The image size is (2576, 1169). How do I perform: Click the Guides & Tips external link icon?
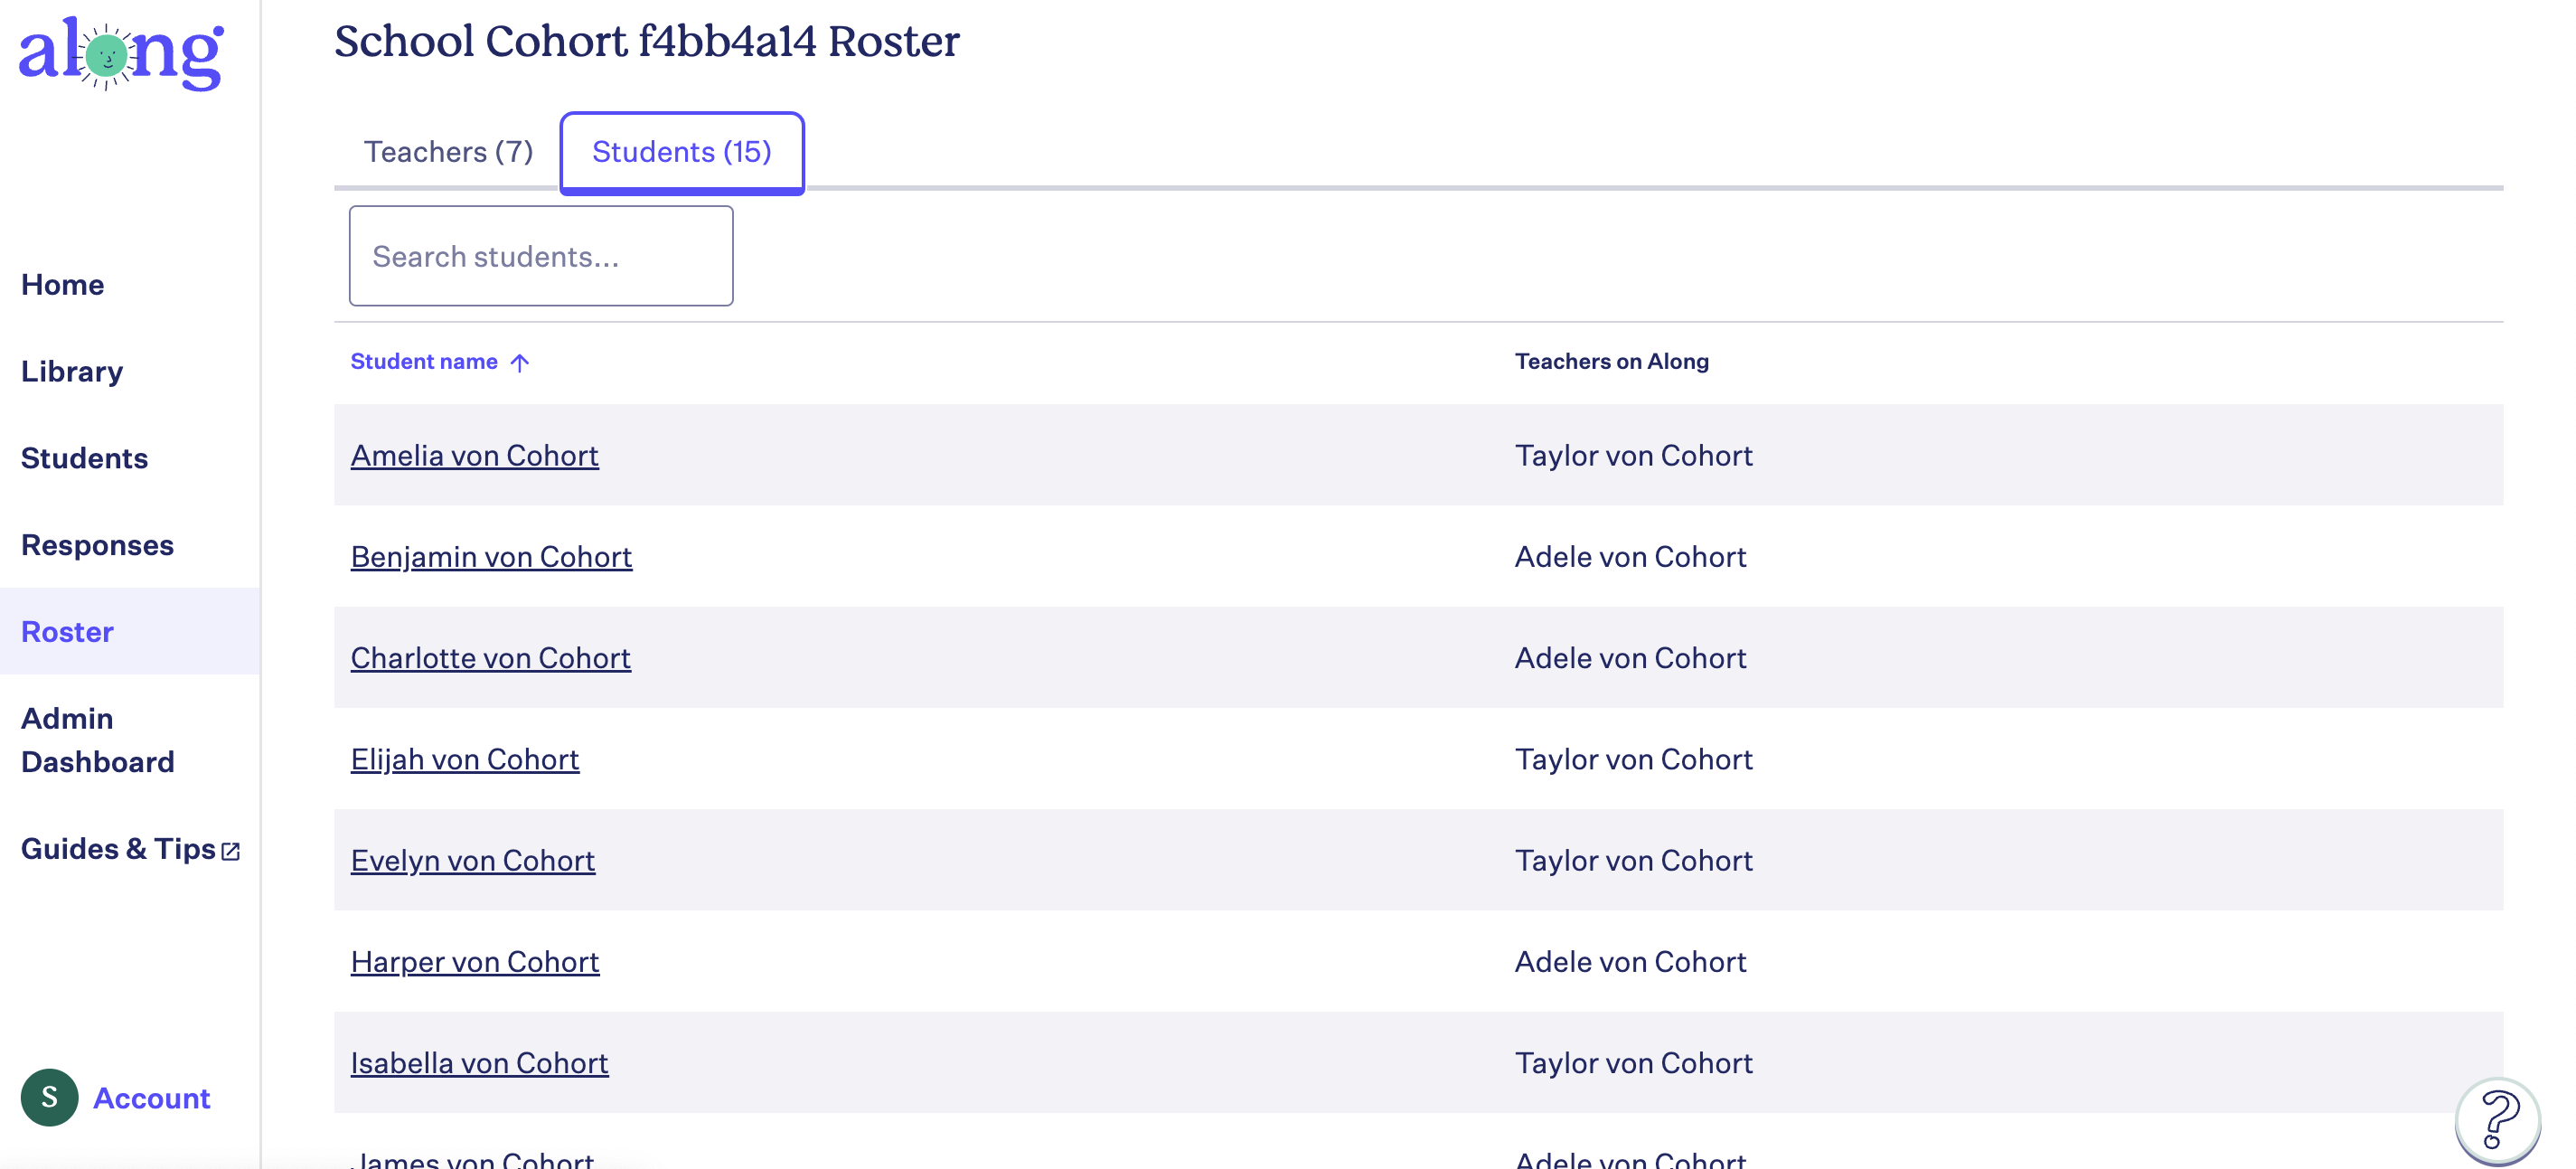tap(231, 851)
